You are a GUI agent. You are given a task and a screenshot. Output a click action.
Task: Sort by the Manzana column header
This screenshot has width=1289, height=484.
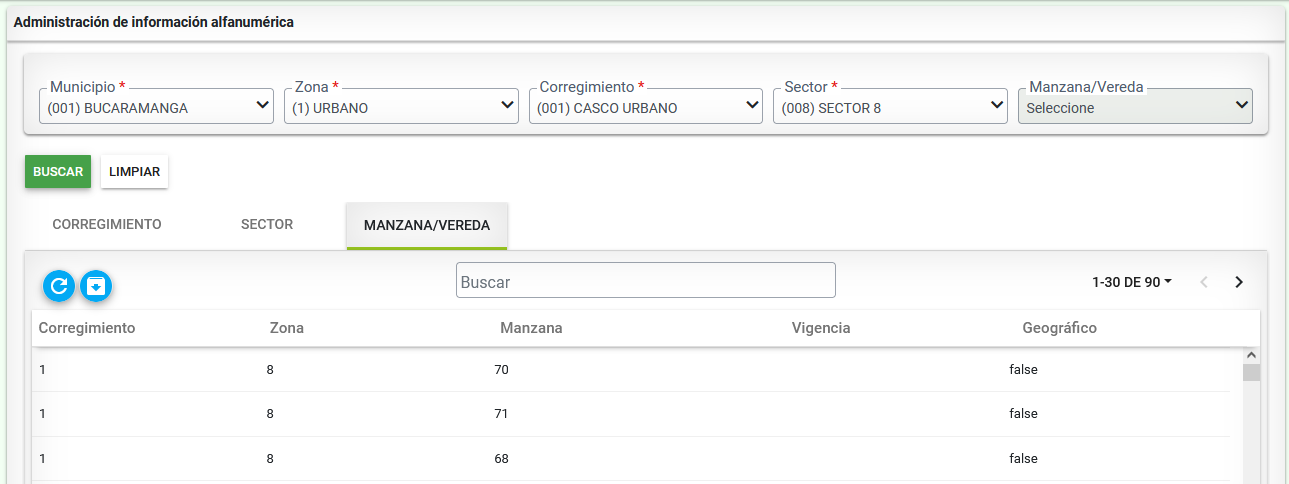coord(531,328)
